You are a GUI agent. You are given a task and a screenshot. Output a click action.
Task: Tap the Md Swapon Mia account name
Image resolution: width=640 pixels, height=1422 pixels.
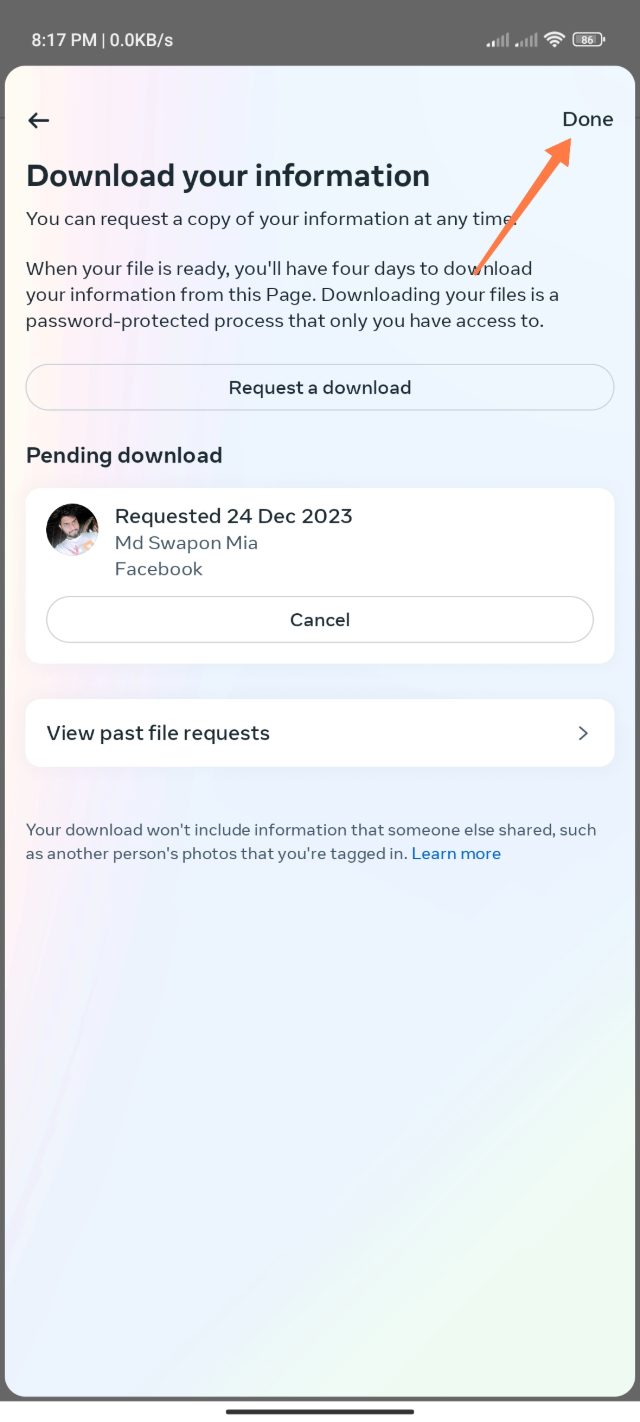[x=186, y=543]
